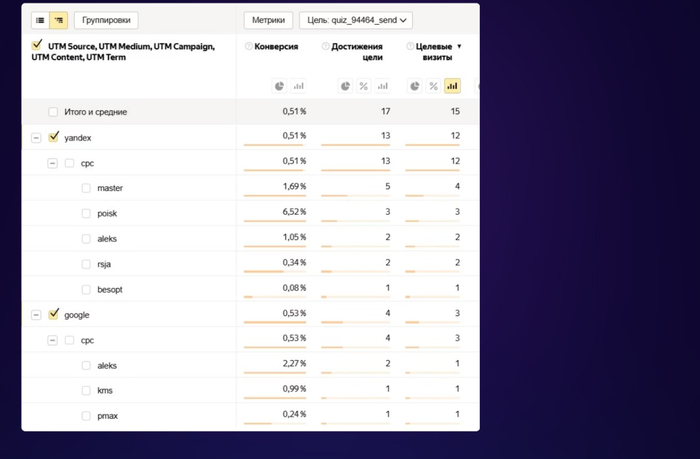Show percent view for Достижения цели
The image size is (700, 459).
coord(363,86)
